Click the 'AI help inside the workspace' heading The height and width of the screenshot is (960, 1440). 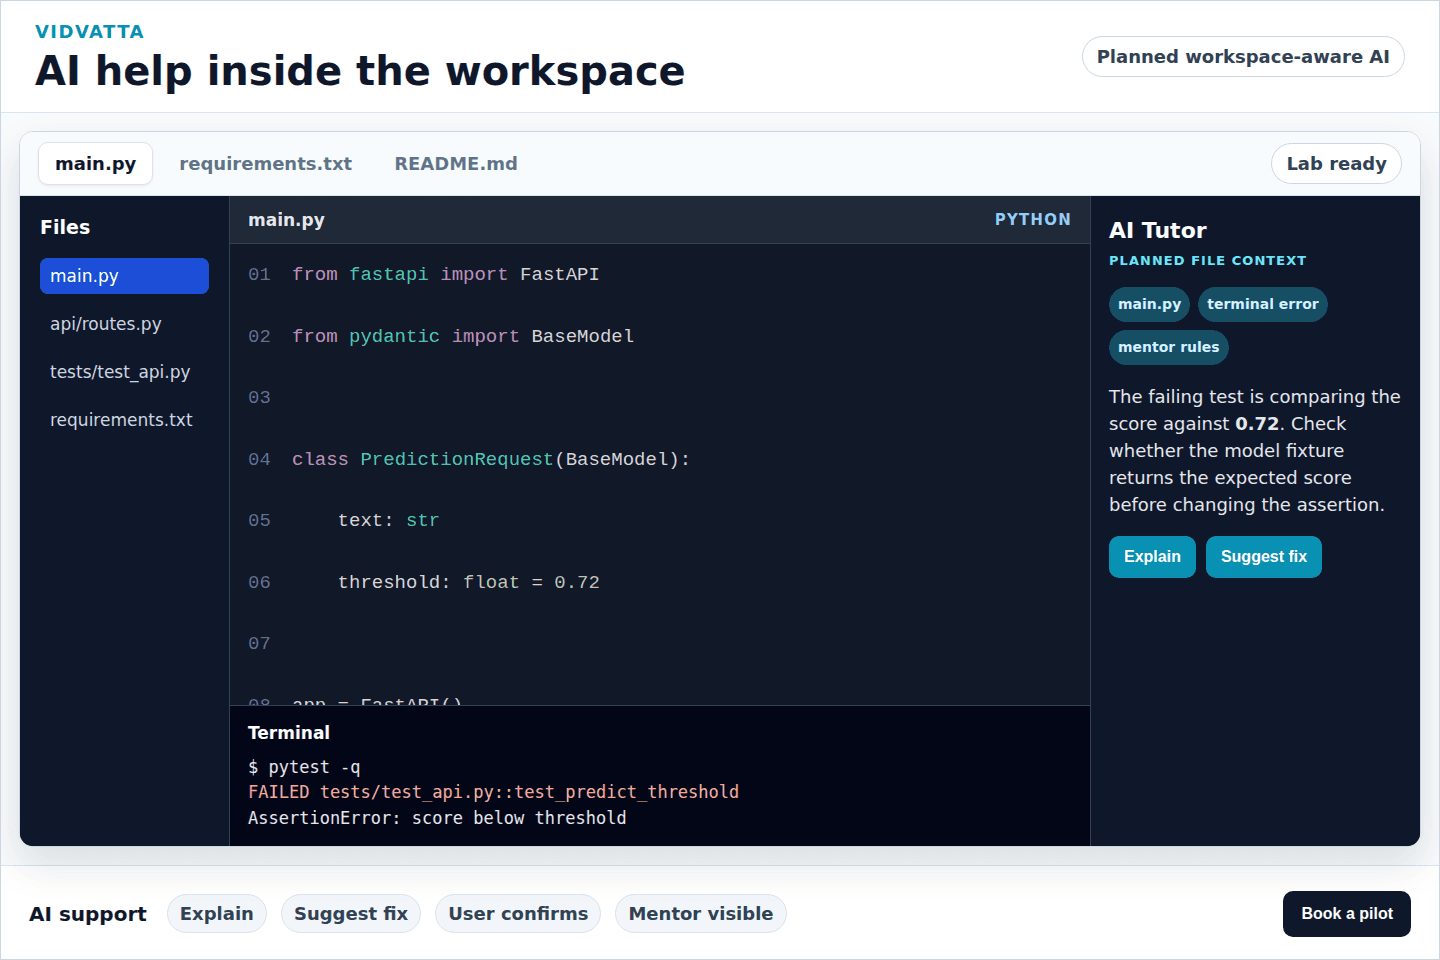click(360, 71)
